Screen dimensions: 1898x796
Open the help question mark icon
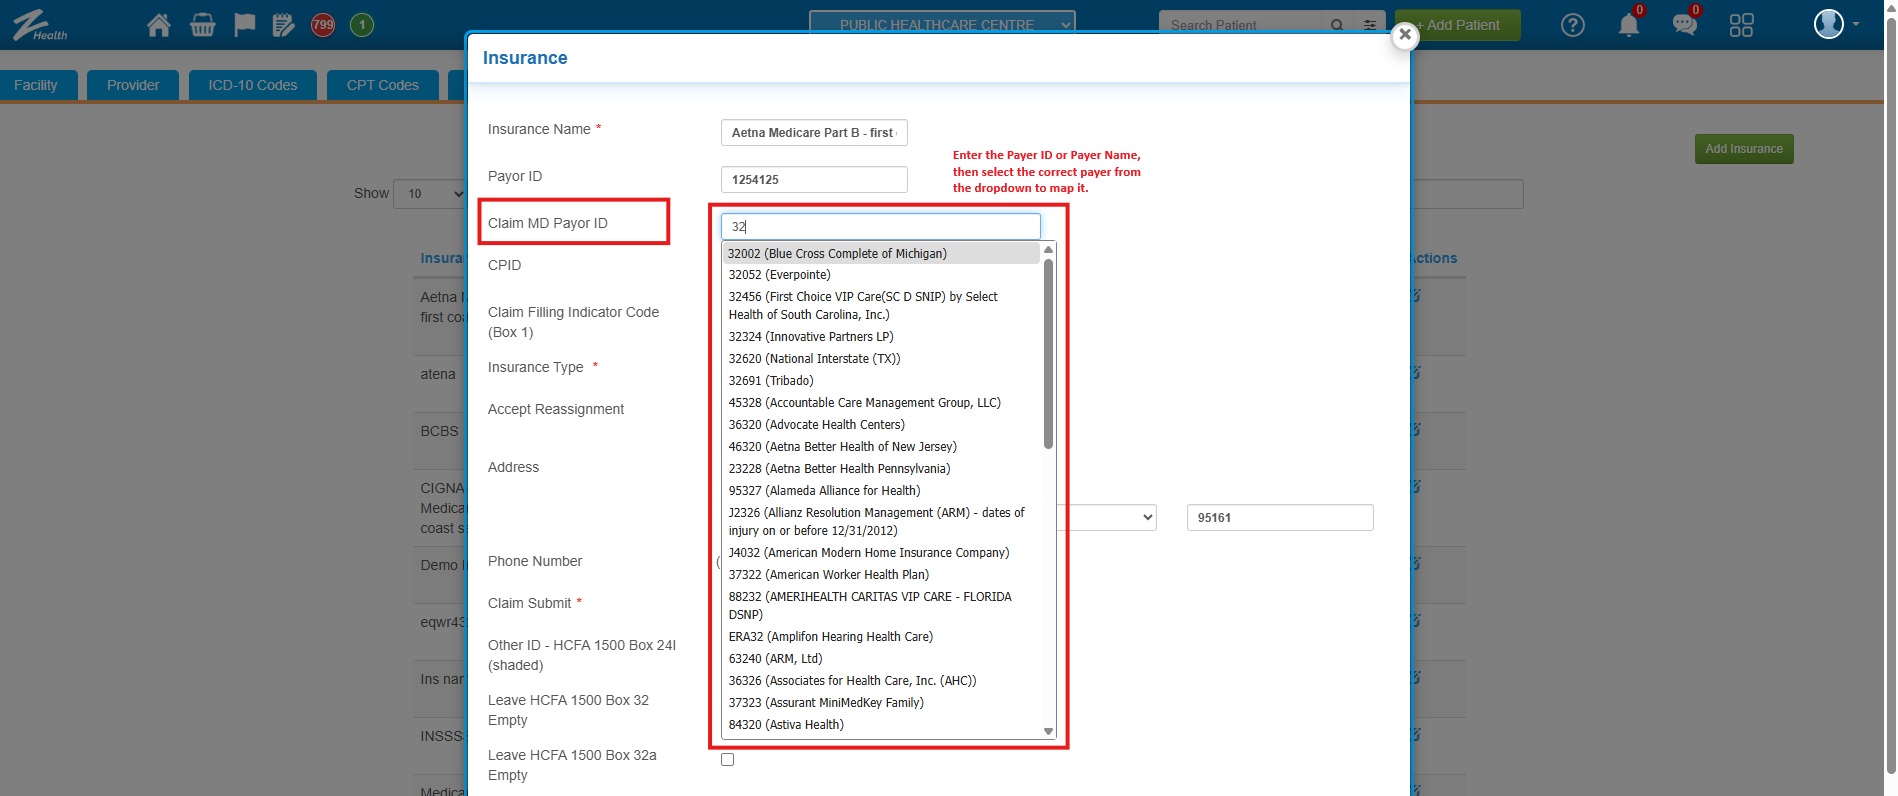pyautogui.click(x=1572, y=25)
